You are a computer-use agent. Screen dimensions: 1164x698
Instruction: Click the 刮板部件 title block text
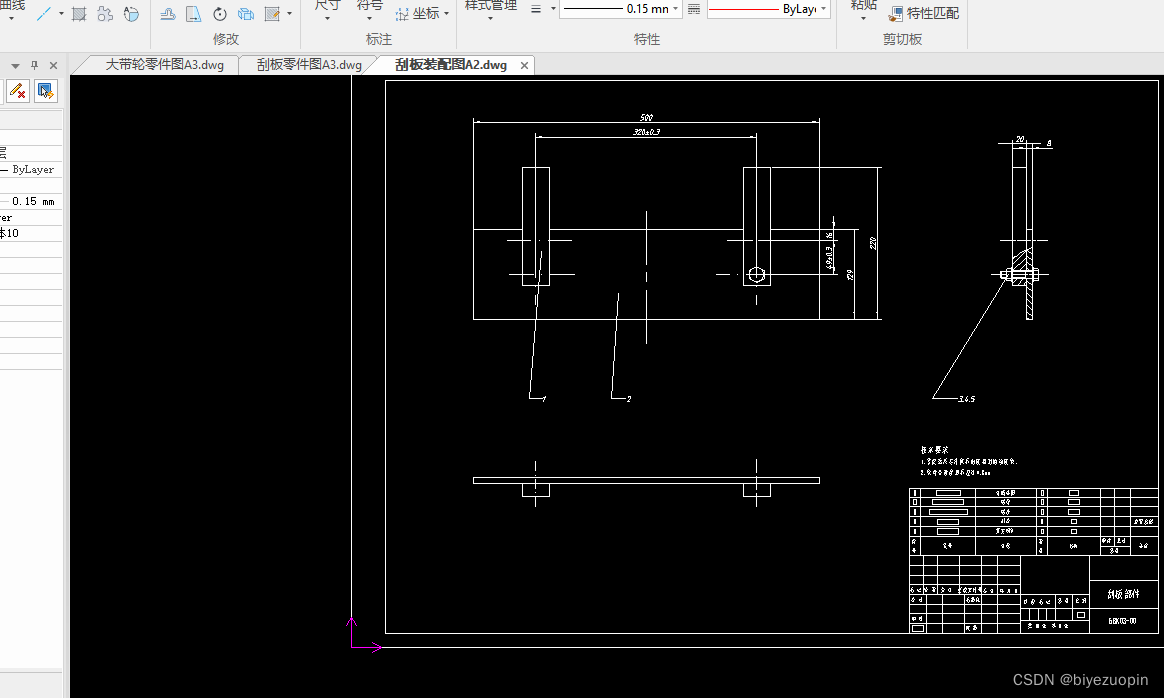pyautogui.click(x=1123, y=594)
